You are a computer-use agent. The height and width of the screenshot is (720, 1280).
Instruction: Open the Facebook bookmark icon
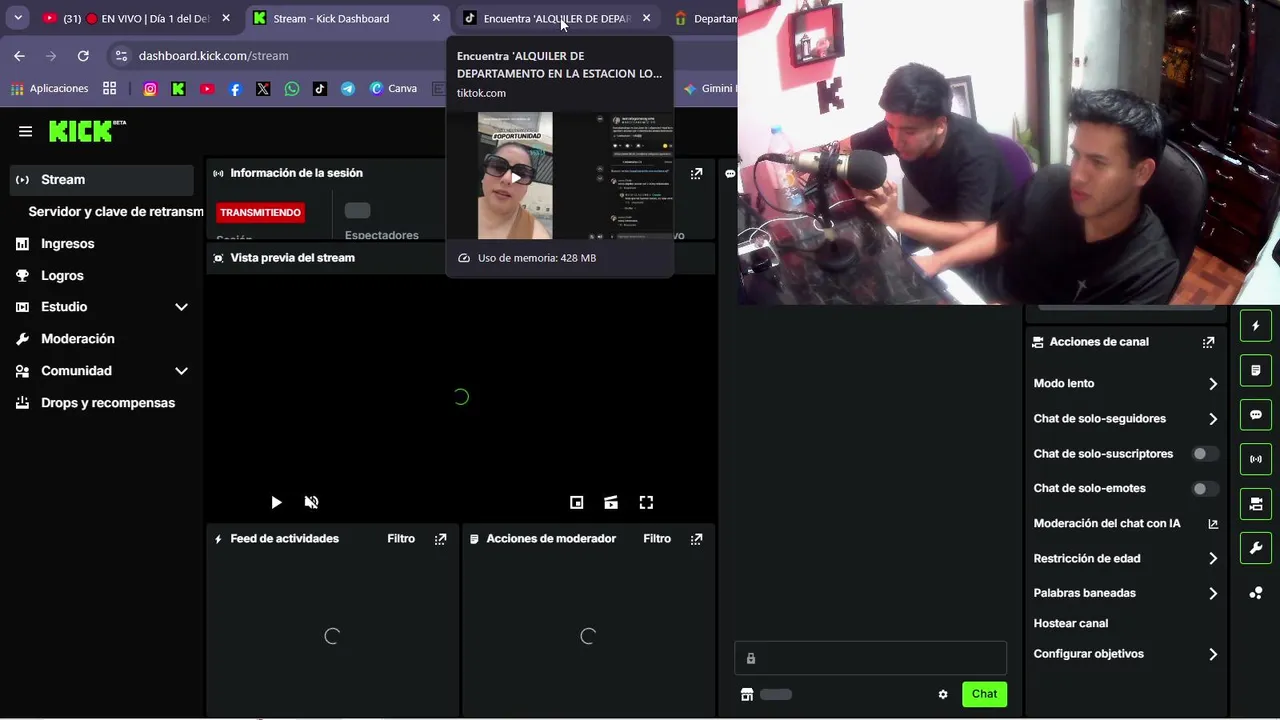tap(235, 89)
